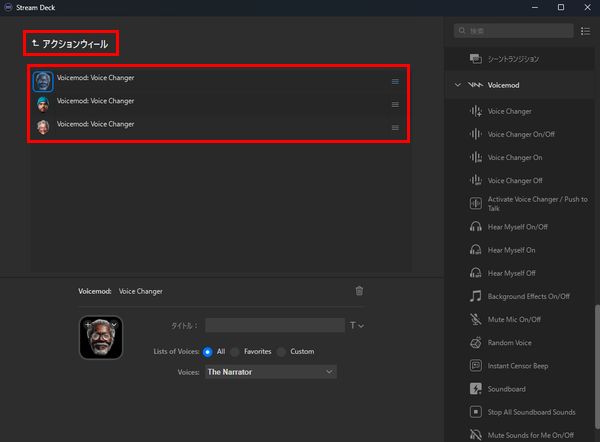This screenshot has width=600, height=442.
Task: Select The Narrator voice thumbnail in first row
Action: coord(43,82)
